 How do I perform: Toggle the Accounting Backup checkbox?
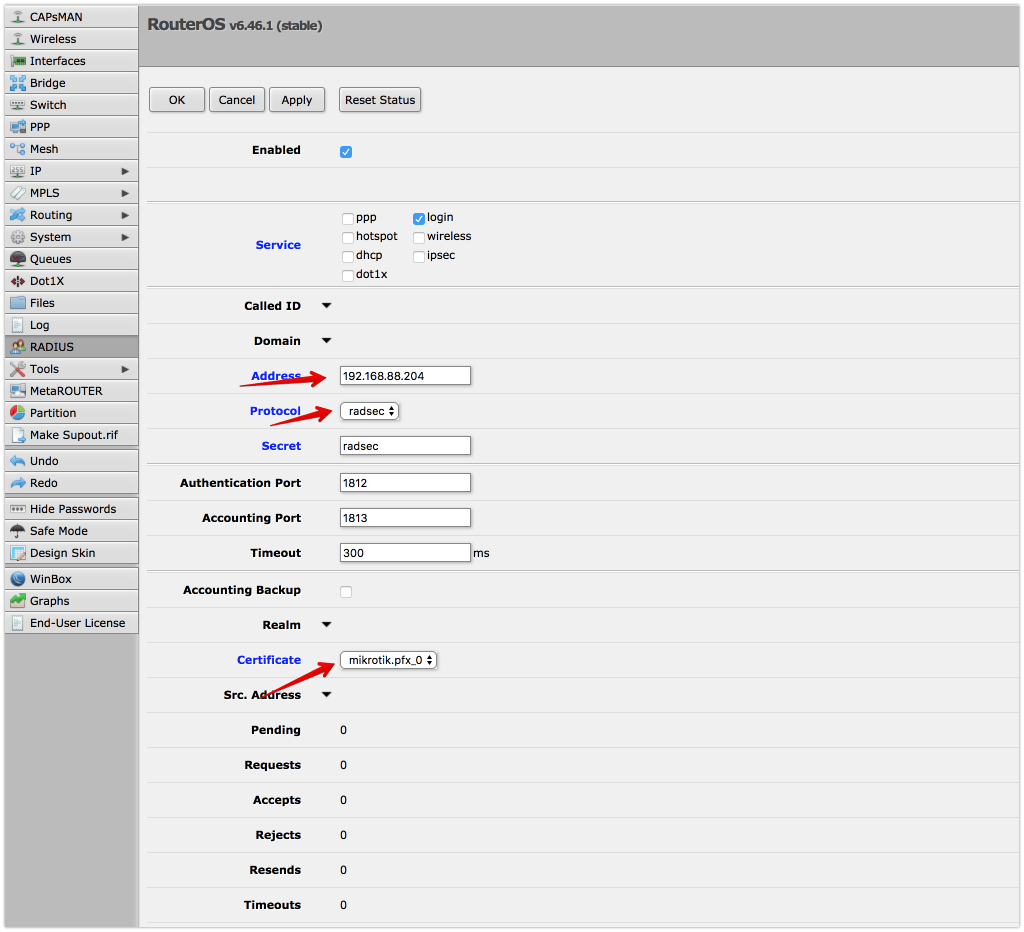(x=345, y=591)
